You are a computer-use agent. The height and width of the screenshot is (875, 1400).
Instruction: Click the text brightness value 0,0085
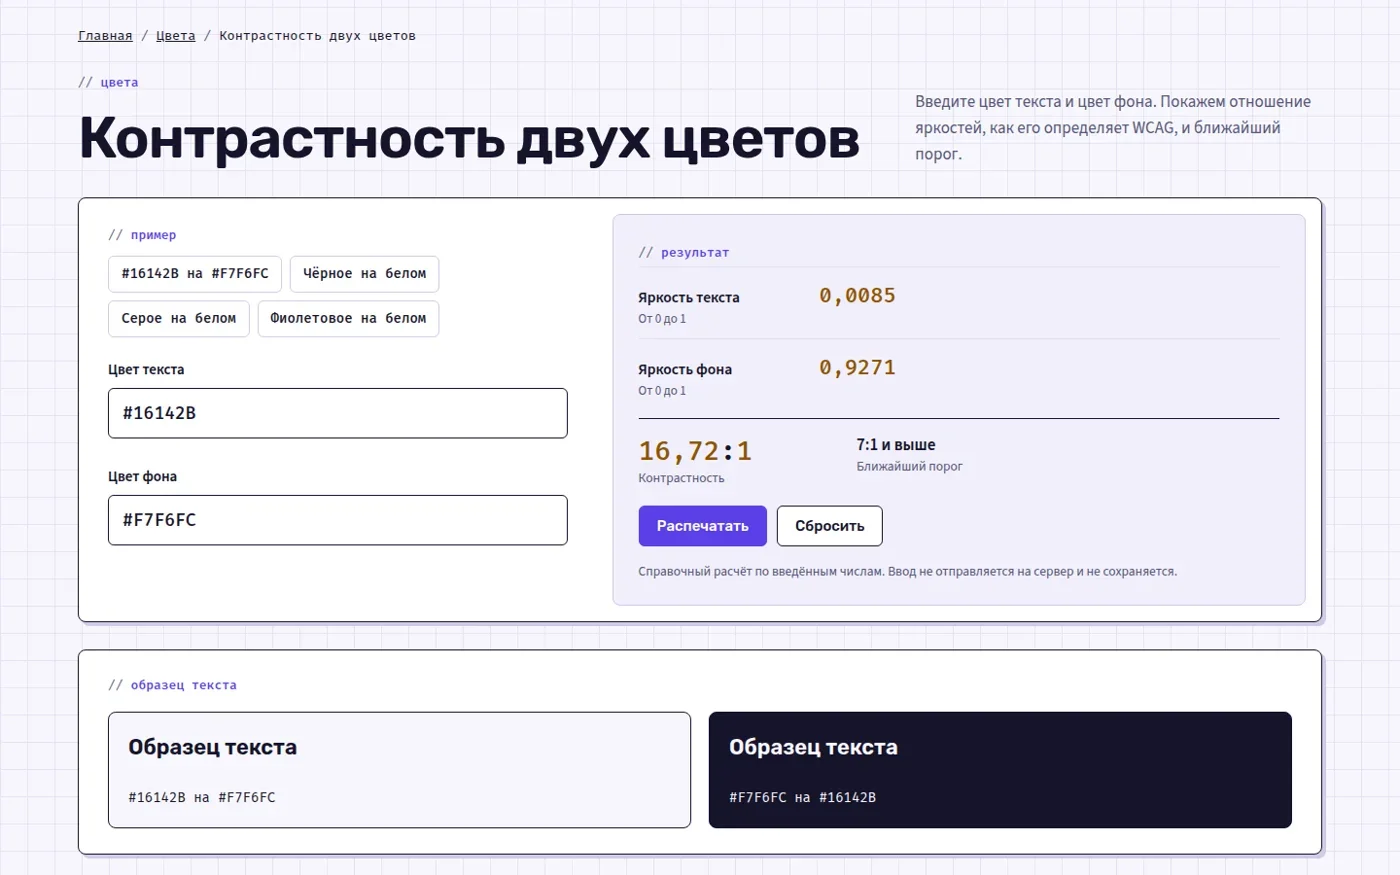[857, 296]
